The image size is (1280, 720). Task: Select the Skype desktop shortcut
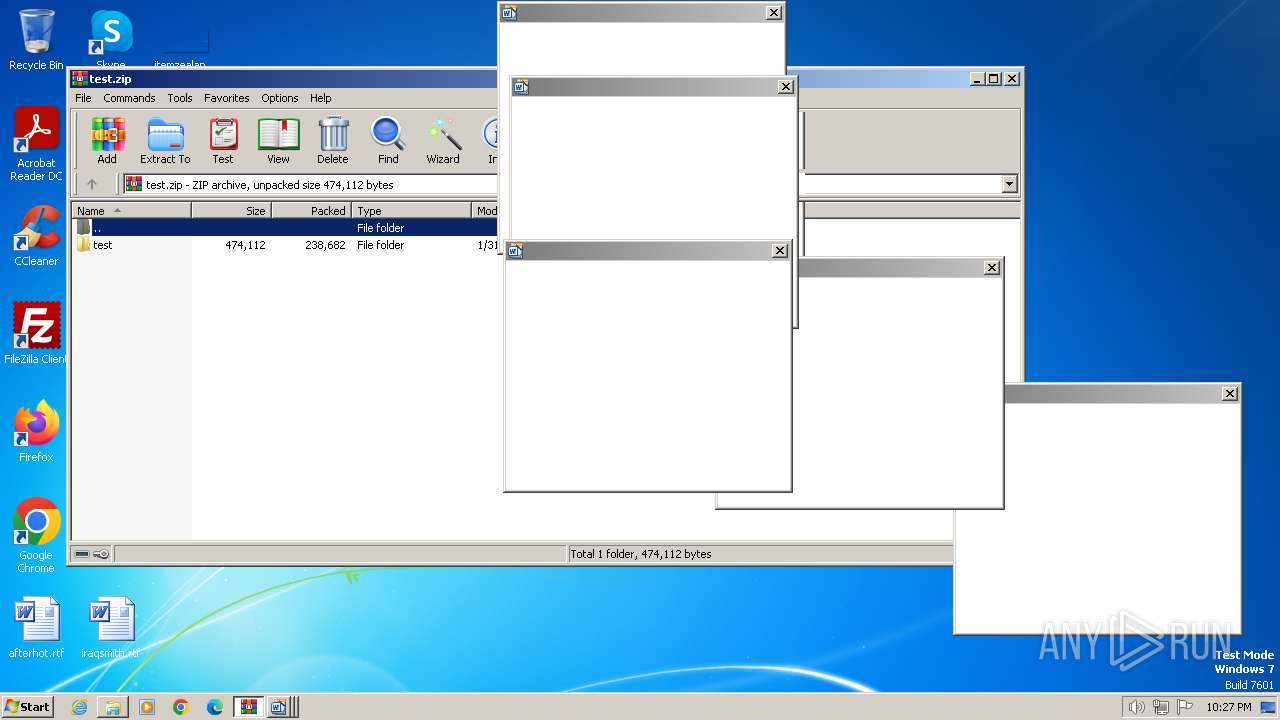pyautogui.click(x=110, y=40)
